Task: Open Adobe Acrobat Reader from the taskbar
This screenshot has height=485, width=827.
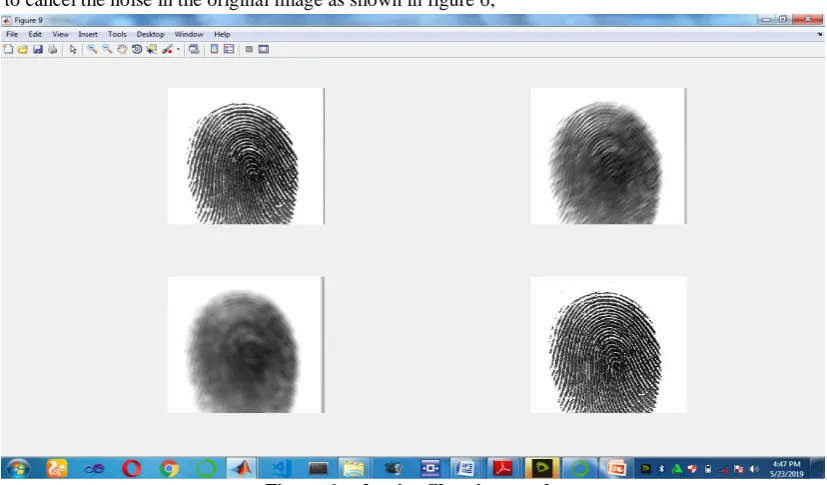Action: click(x=502, y=468)
